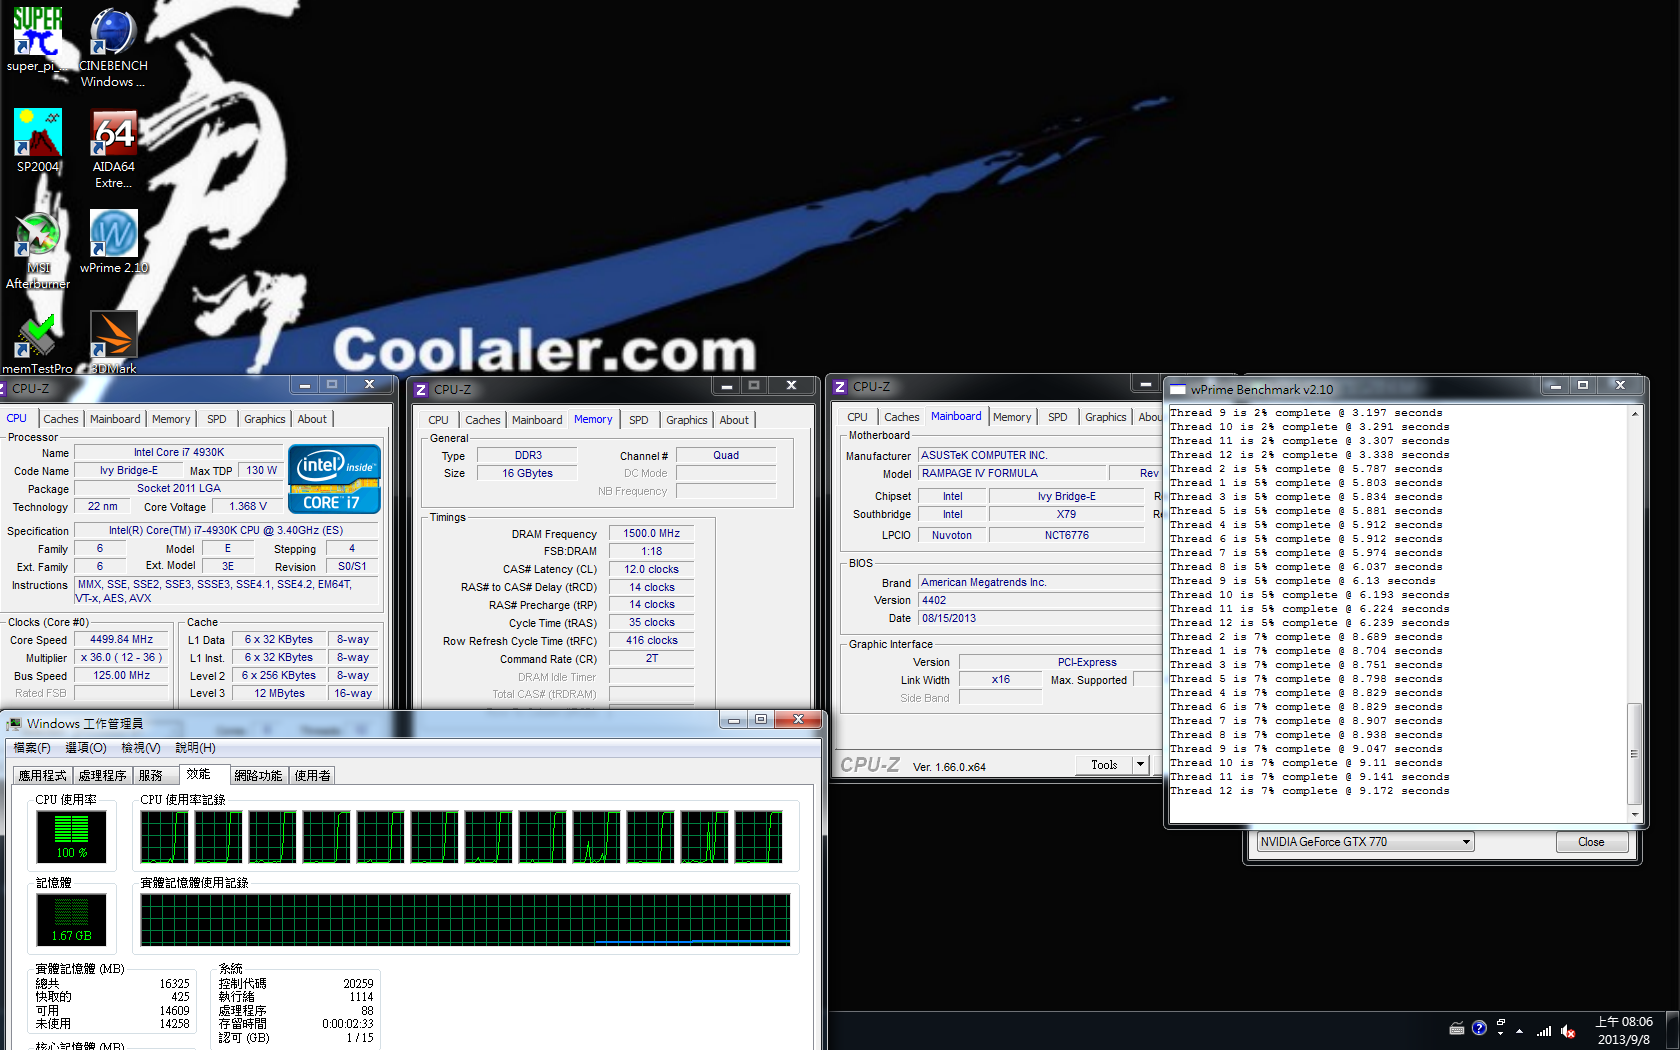
Task: Click the Z icon of the CPU-Z Memory window
Action: click(421, 390)
